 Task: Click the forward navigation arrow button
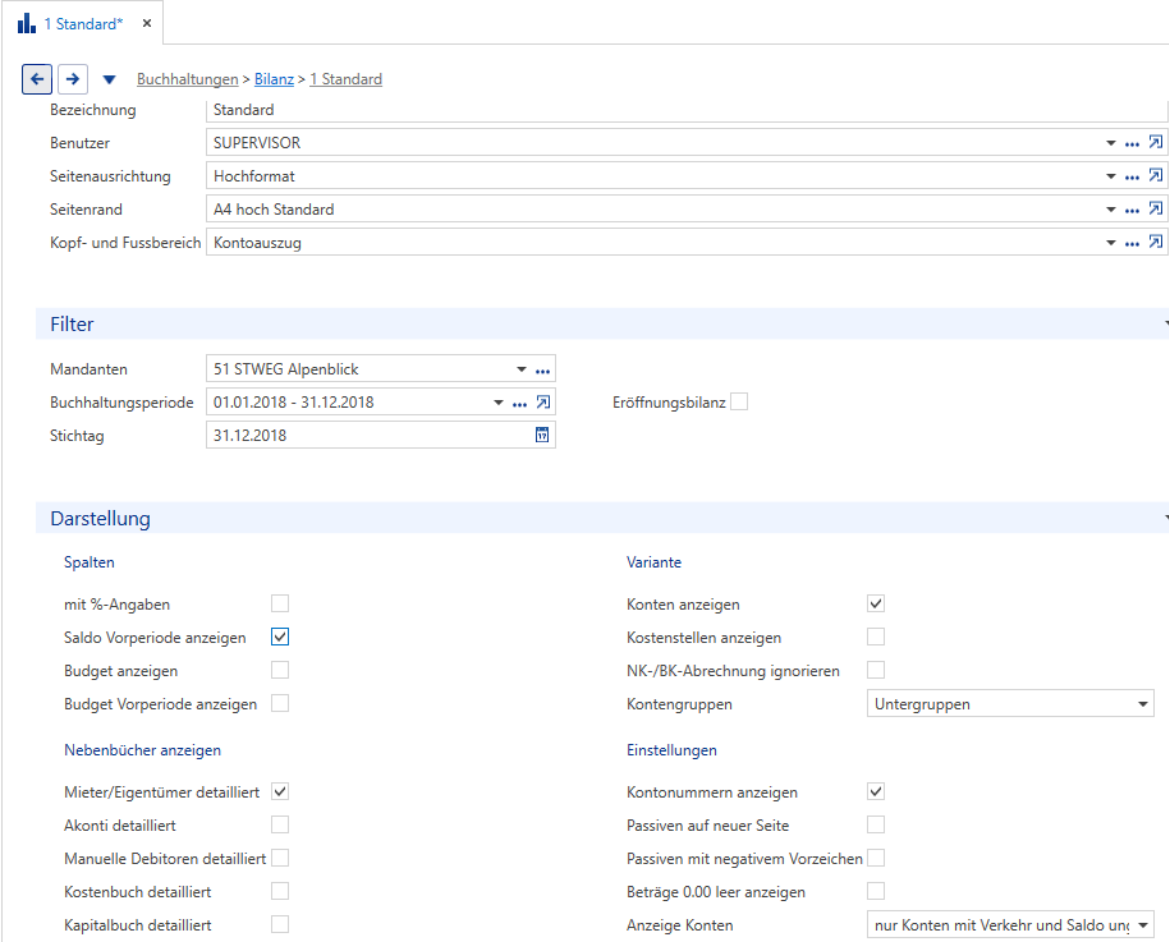click(72, 79)
